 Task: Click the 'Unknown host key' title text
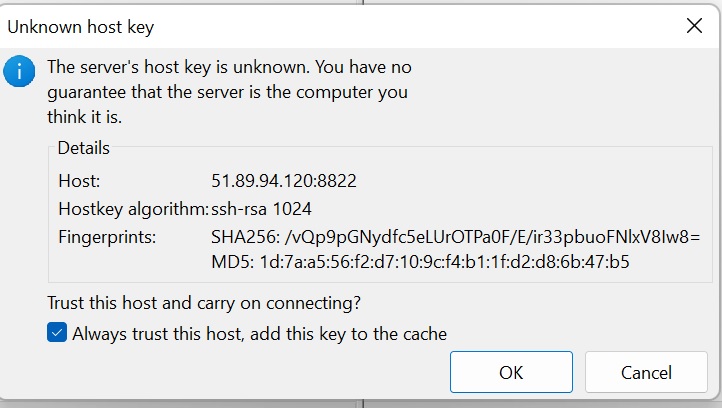(x=81, y=27)
